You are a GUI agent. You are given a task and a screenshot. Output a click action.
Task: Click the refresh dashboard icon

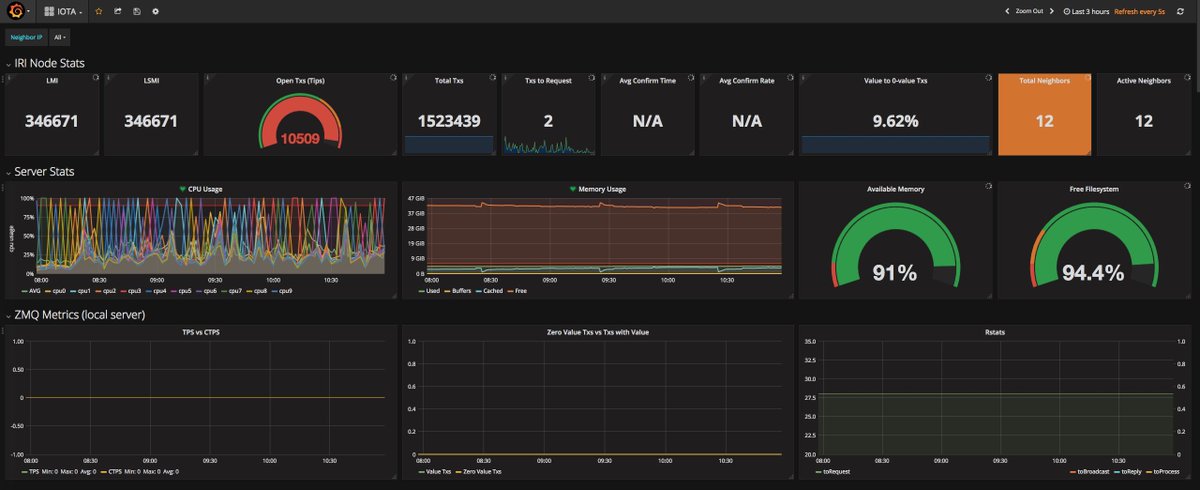coord(1181,11)
